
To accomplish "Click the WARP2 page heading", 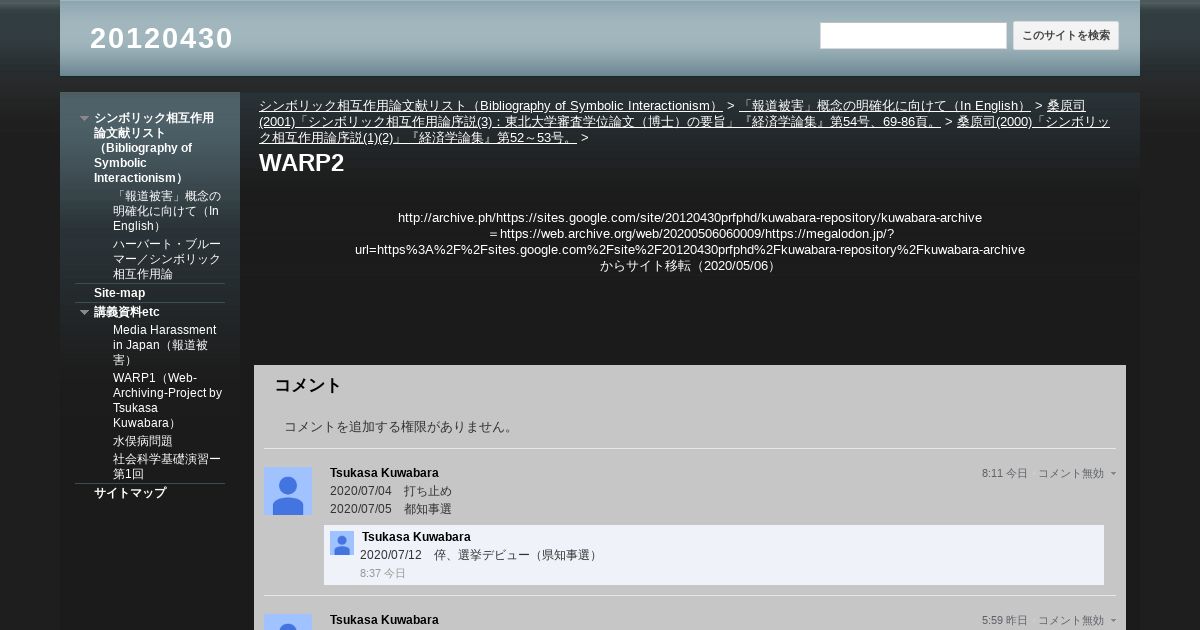I will coord(301,163).
